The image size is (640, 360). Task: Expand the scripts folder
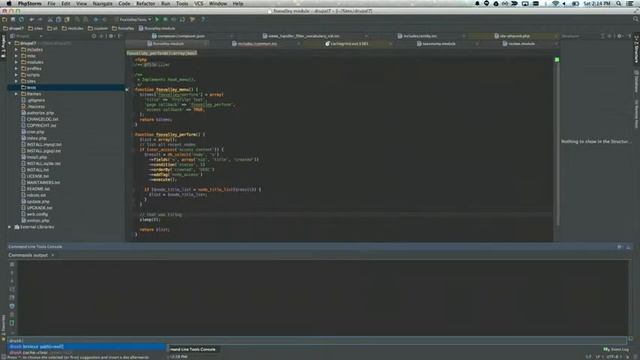(x=16, y=75)
